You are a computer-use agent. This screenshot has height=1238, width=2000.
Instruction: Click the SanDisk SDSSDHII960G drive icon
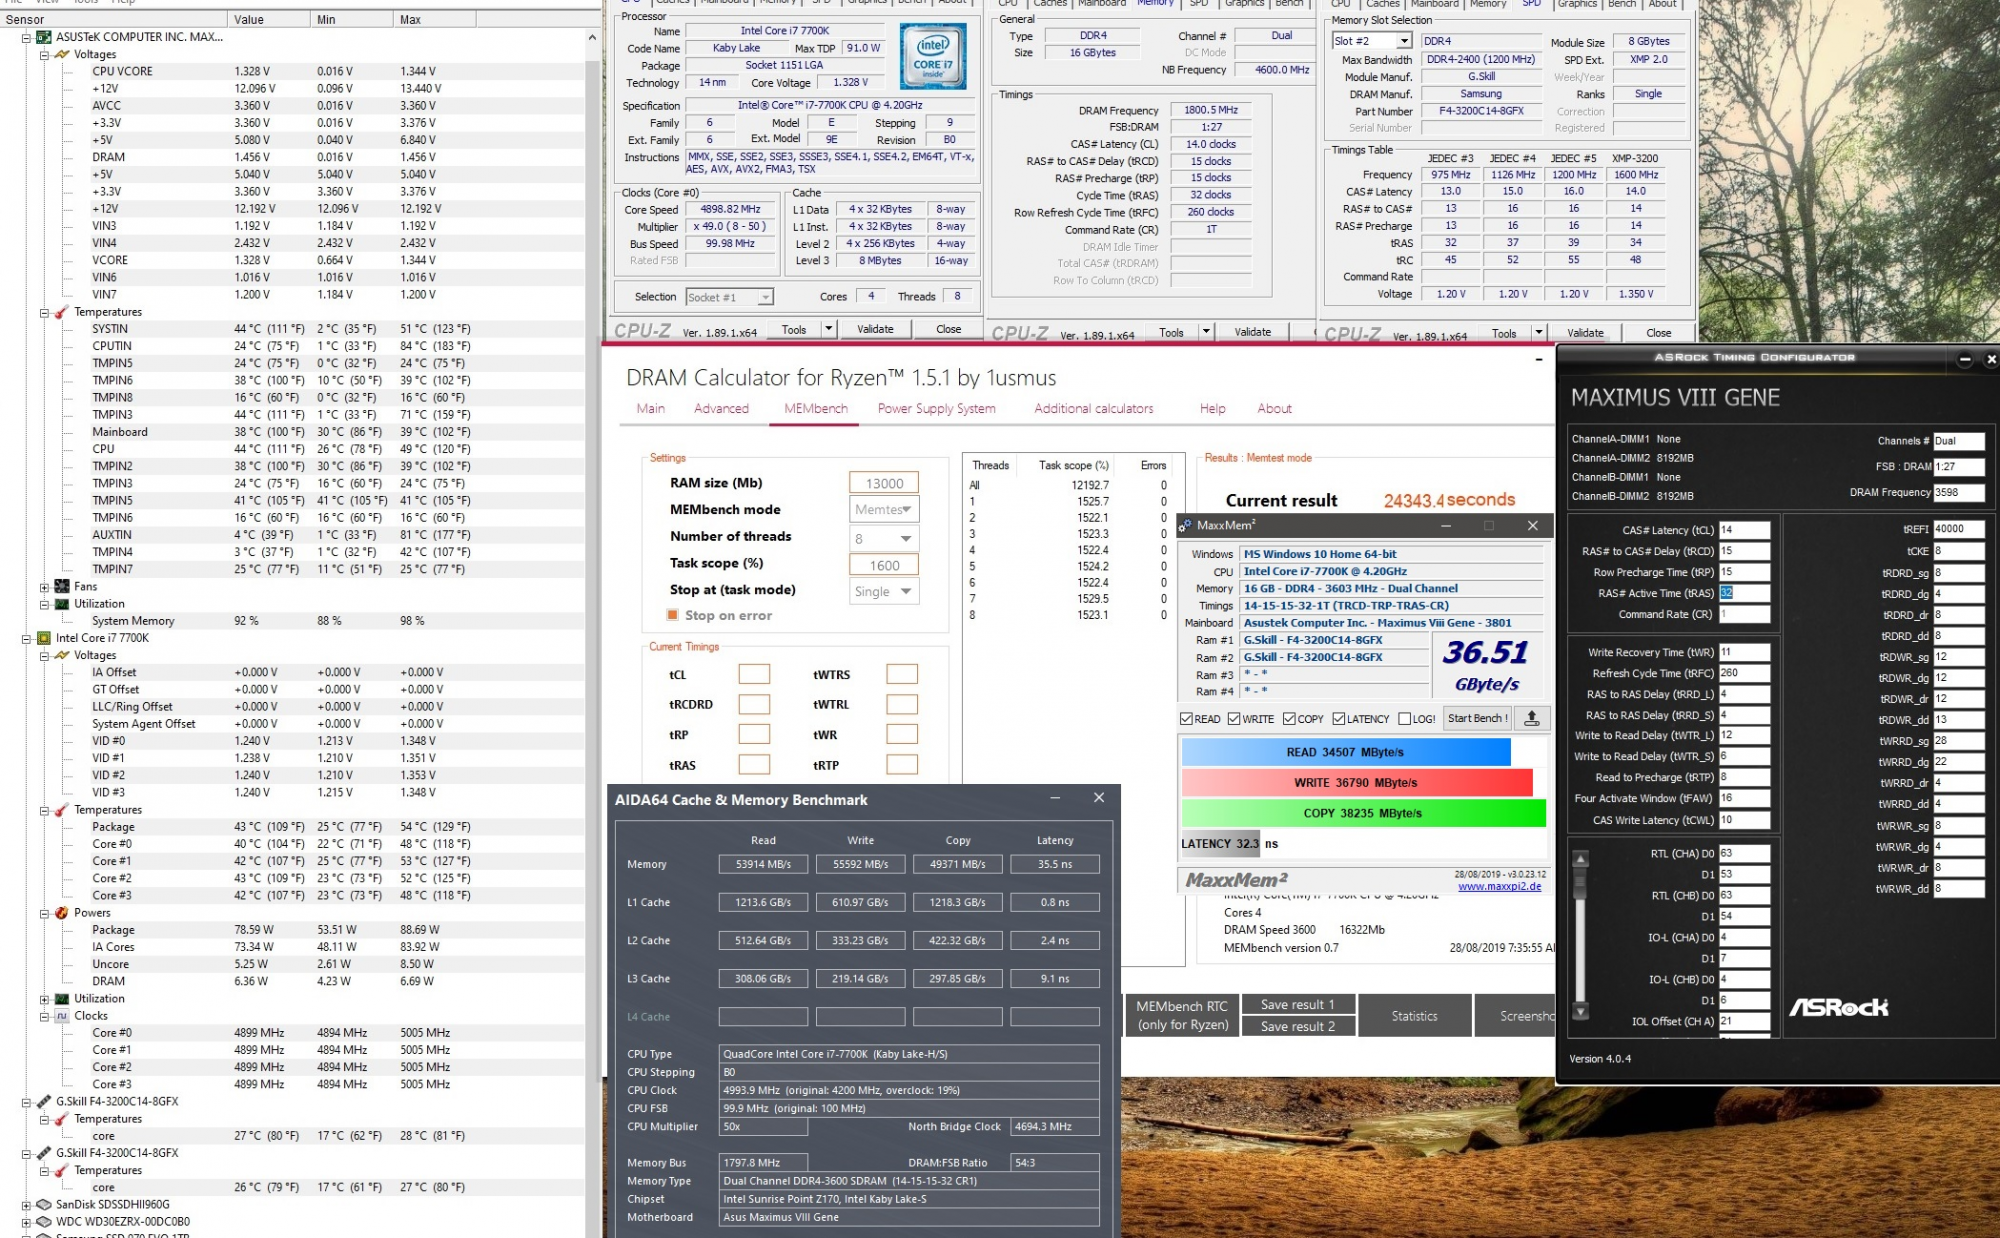[x=44, y=1205]
